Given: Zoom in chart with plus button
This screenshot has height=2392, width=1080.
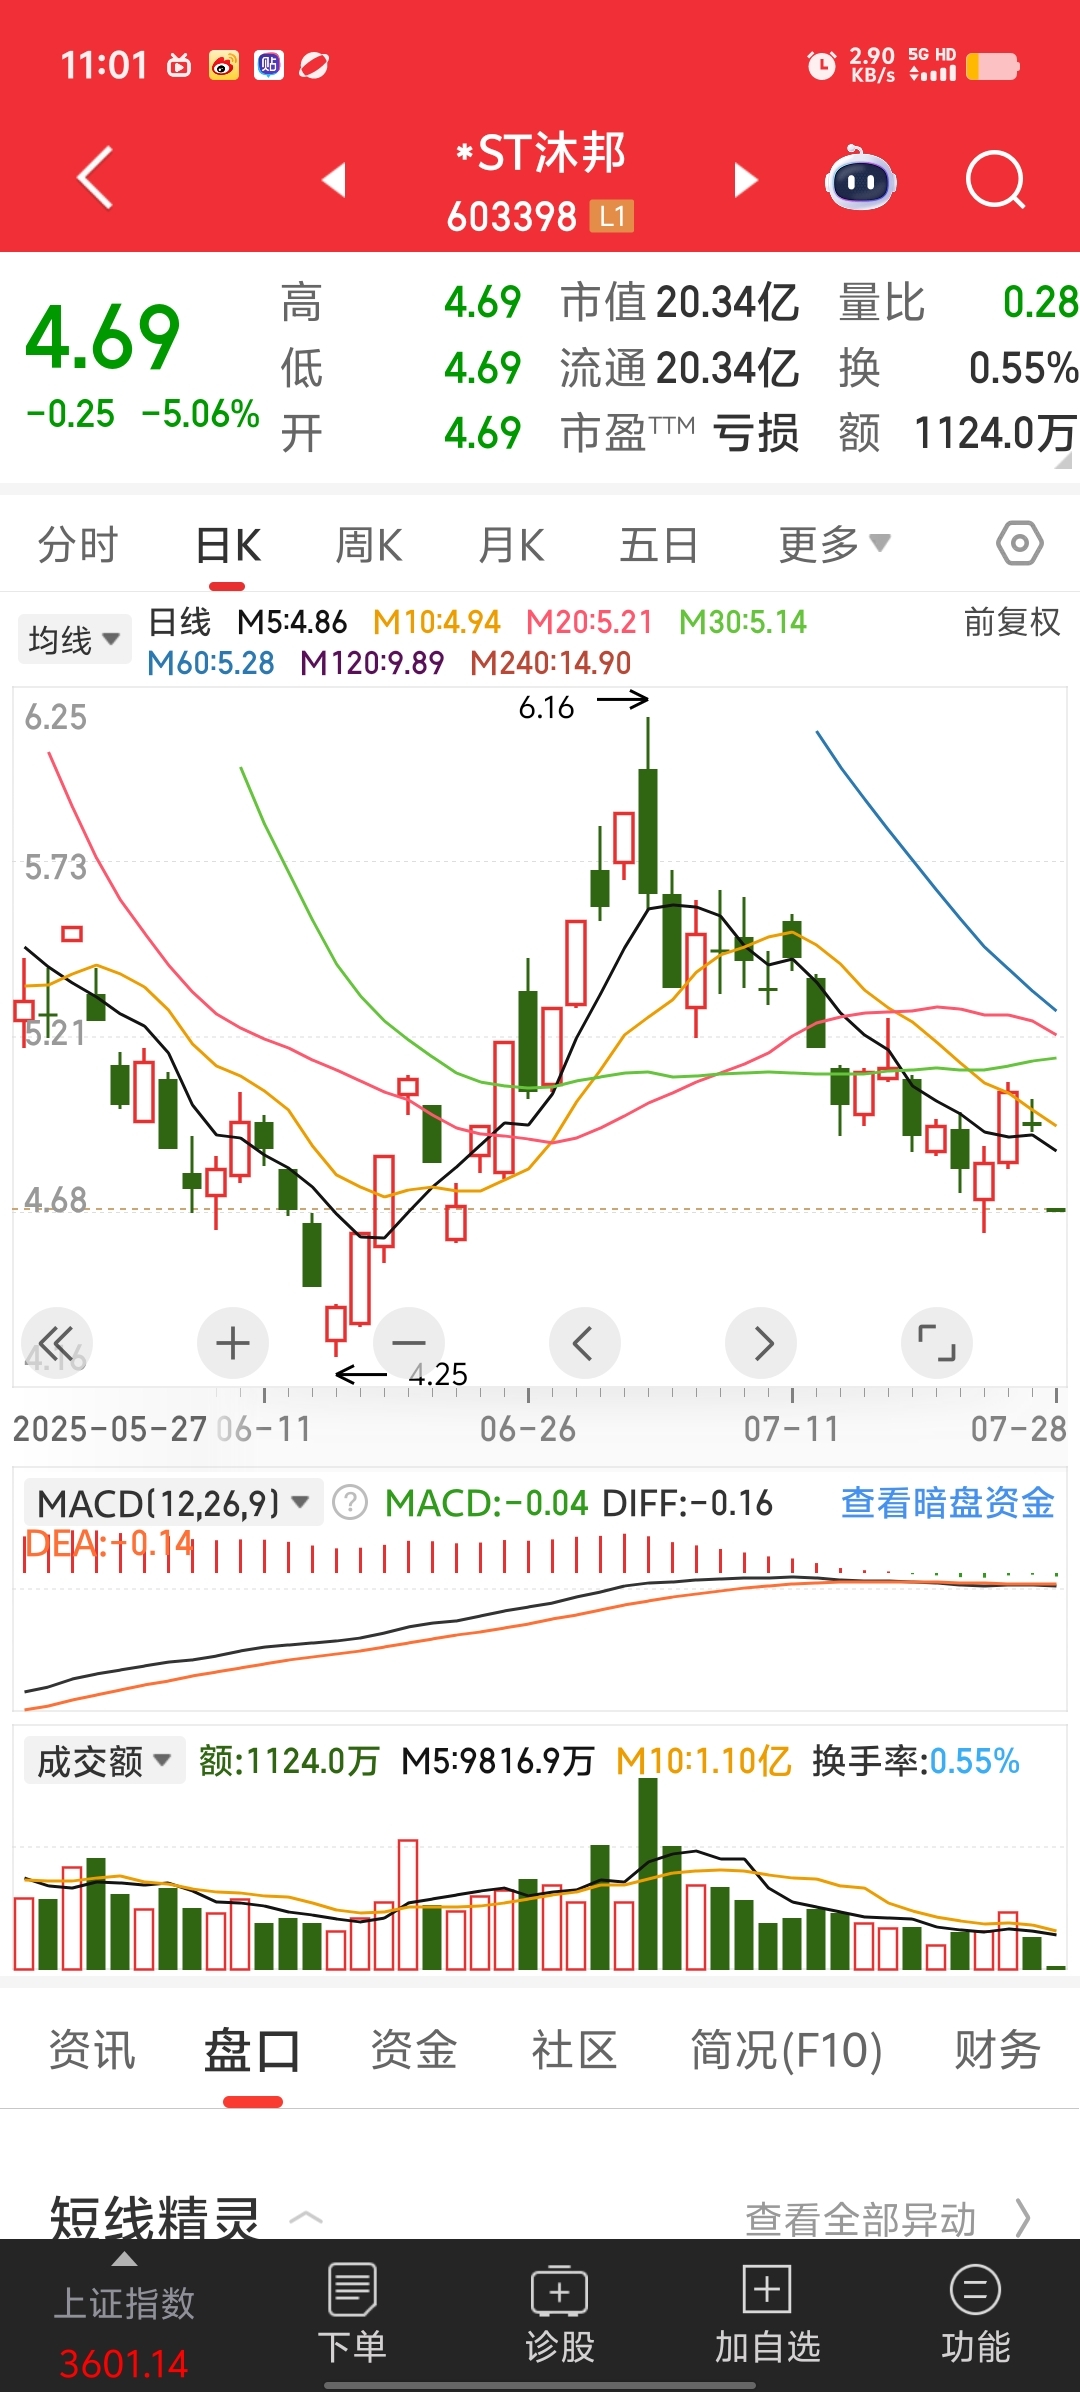Looking at the screenshot, I should tap(233, 1342).
